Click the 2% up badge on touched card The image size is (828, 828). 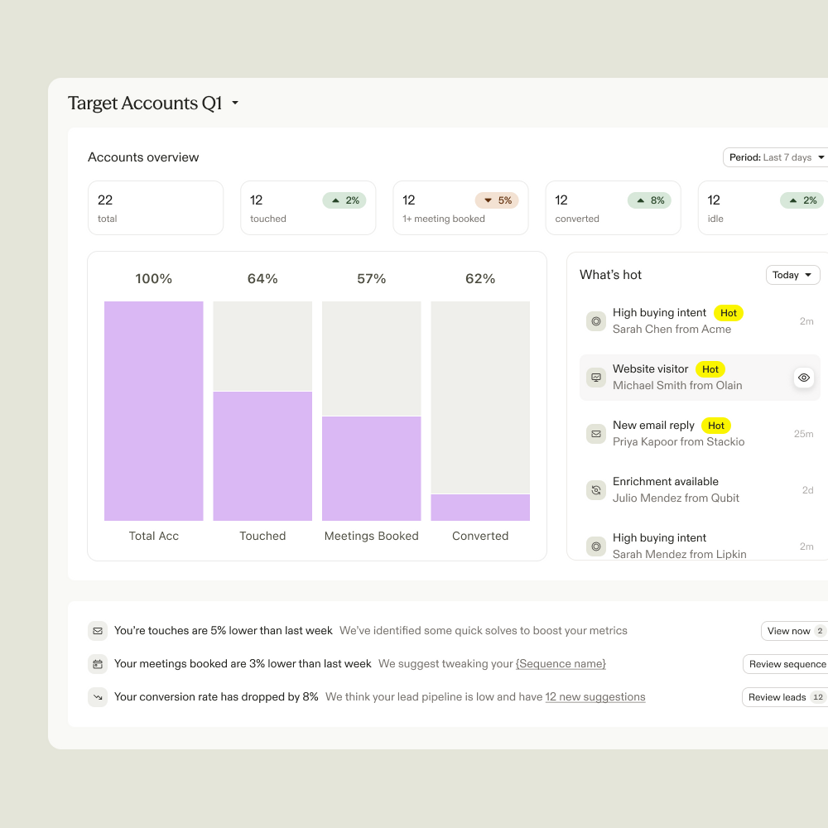(x=344, y=201)
